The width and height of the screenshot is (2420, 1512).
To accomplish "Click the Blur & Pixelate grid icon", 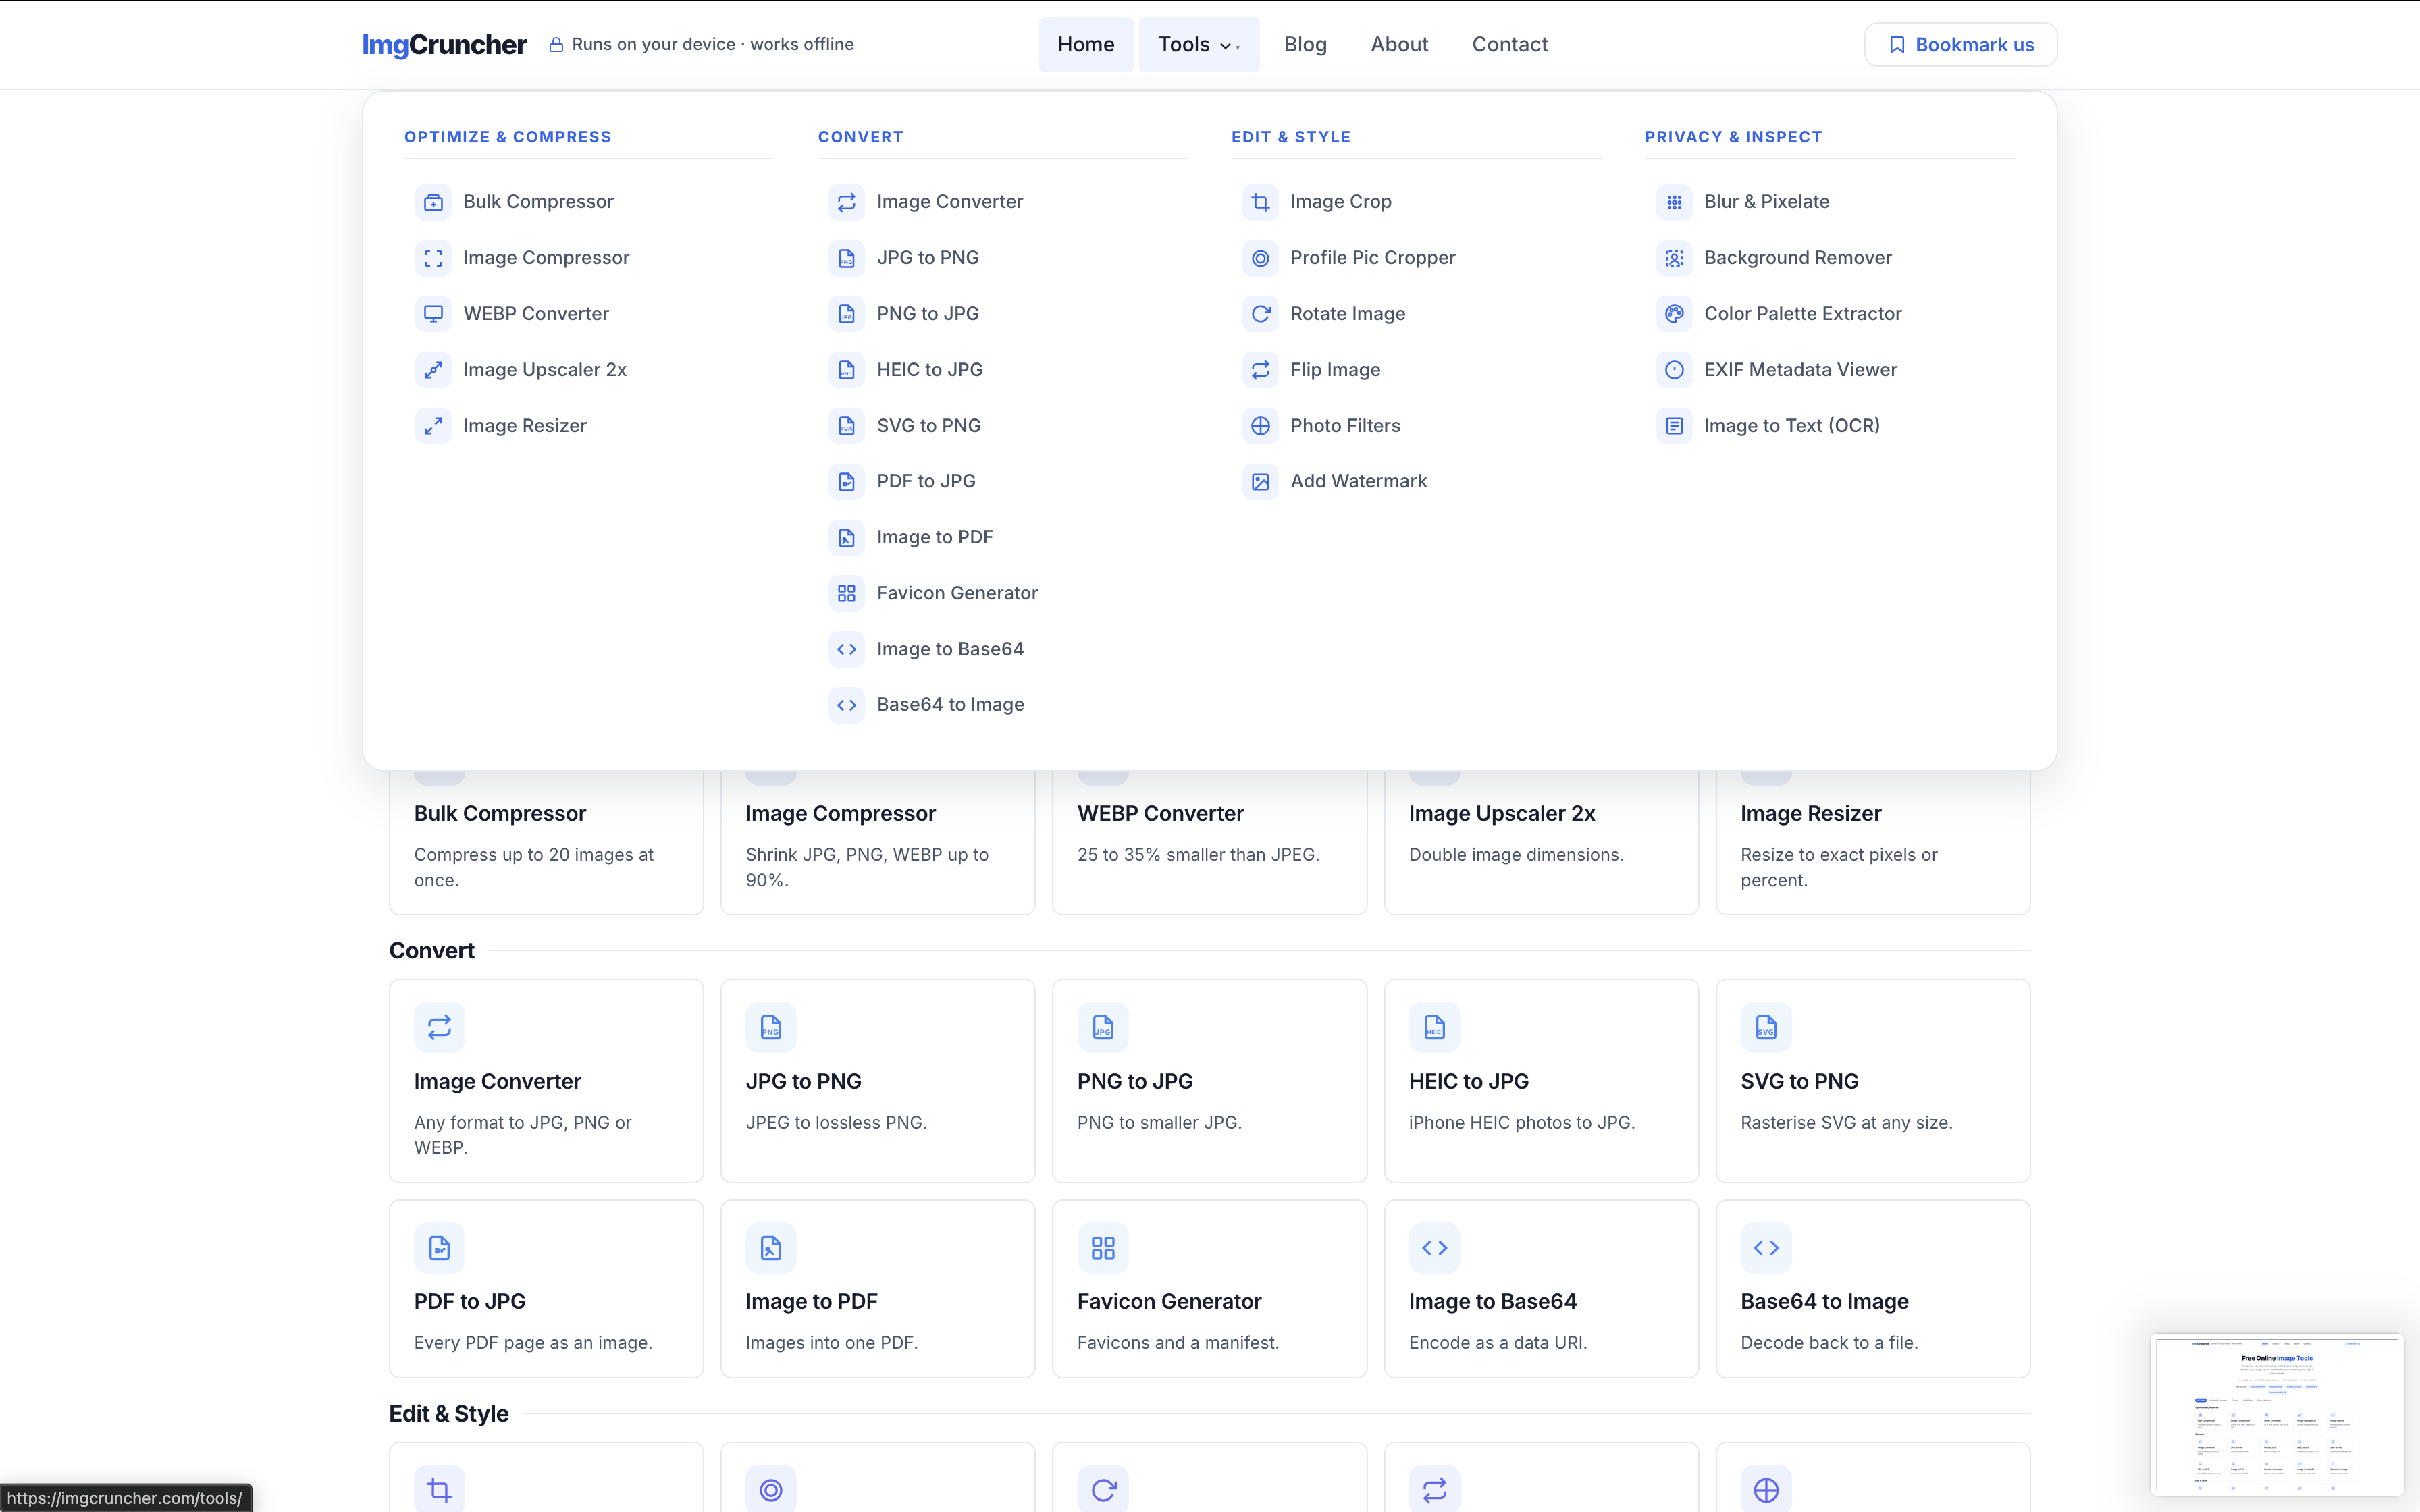I will click(1674, 202).
